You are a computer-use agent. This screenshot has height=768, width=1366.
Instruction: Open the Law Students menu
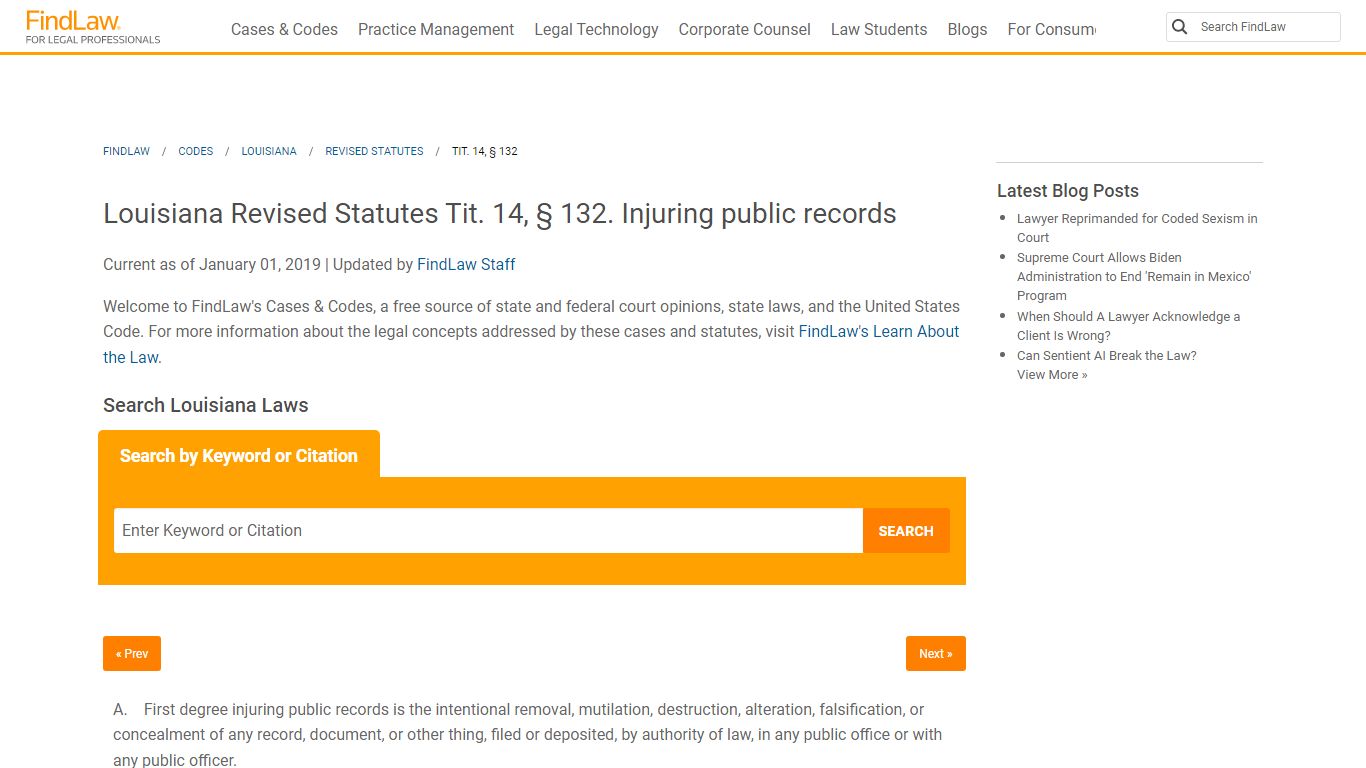pos(879,29)
